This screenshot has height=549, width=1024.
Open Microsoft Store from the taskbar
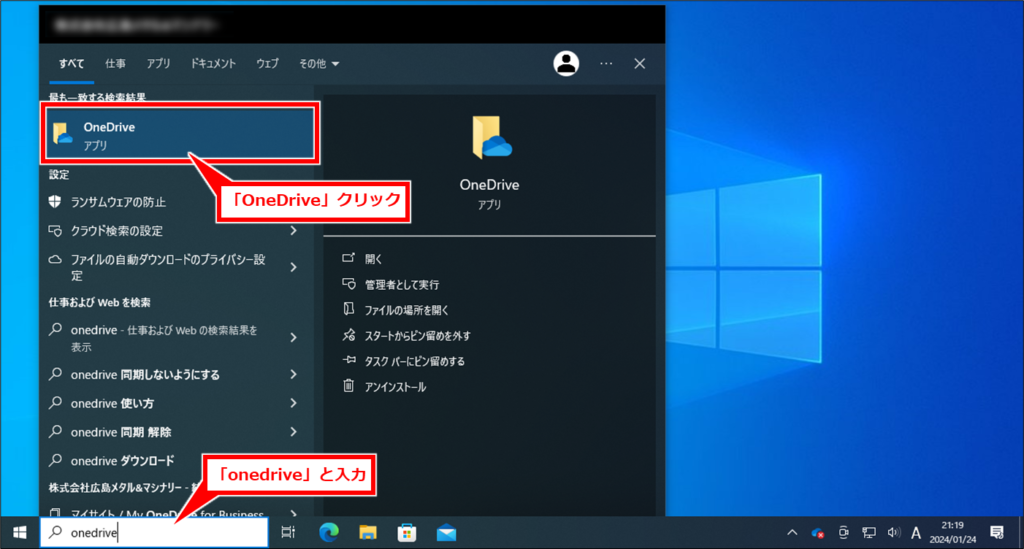[407, 533]
